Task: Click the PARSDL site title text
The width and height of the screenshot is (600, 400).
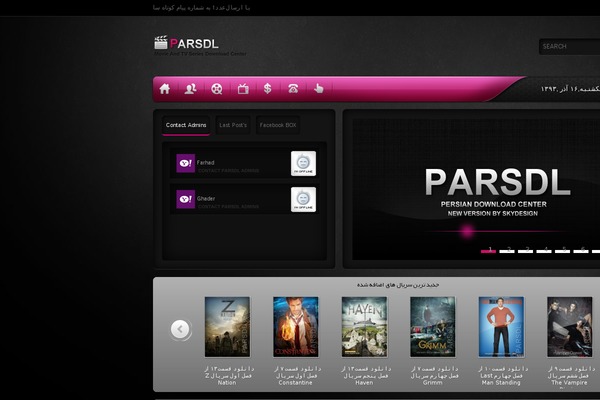Action: coord(194,44)
